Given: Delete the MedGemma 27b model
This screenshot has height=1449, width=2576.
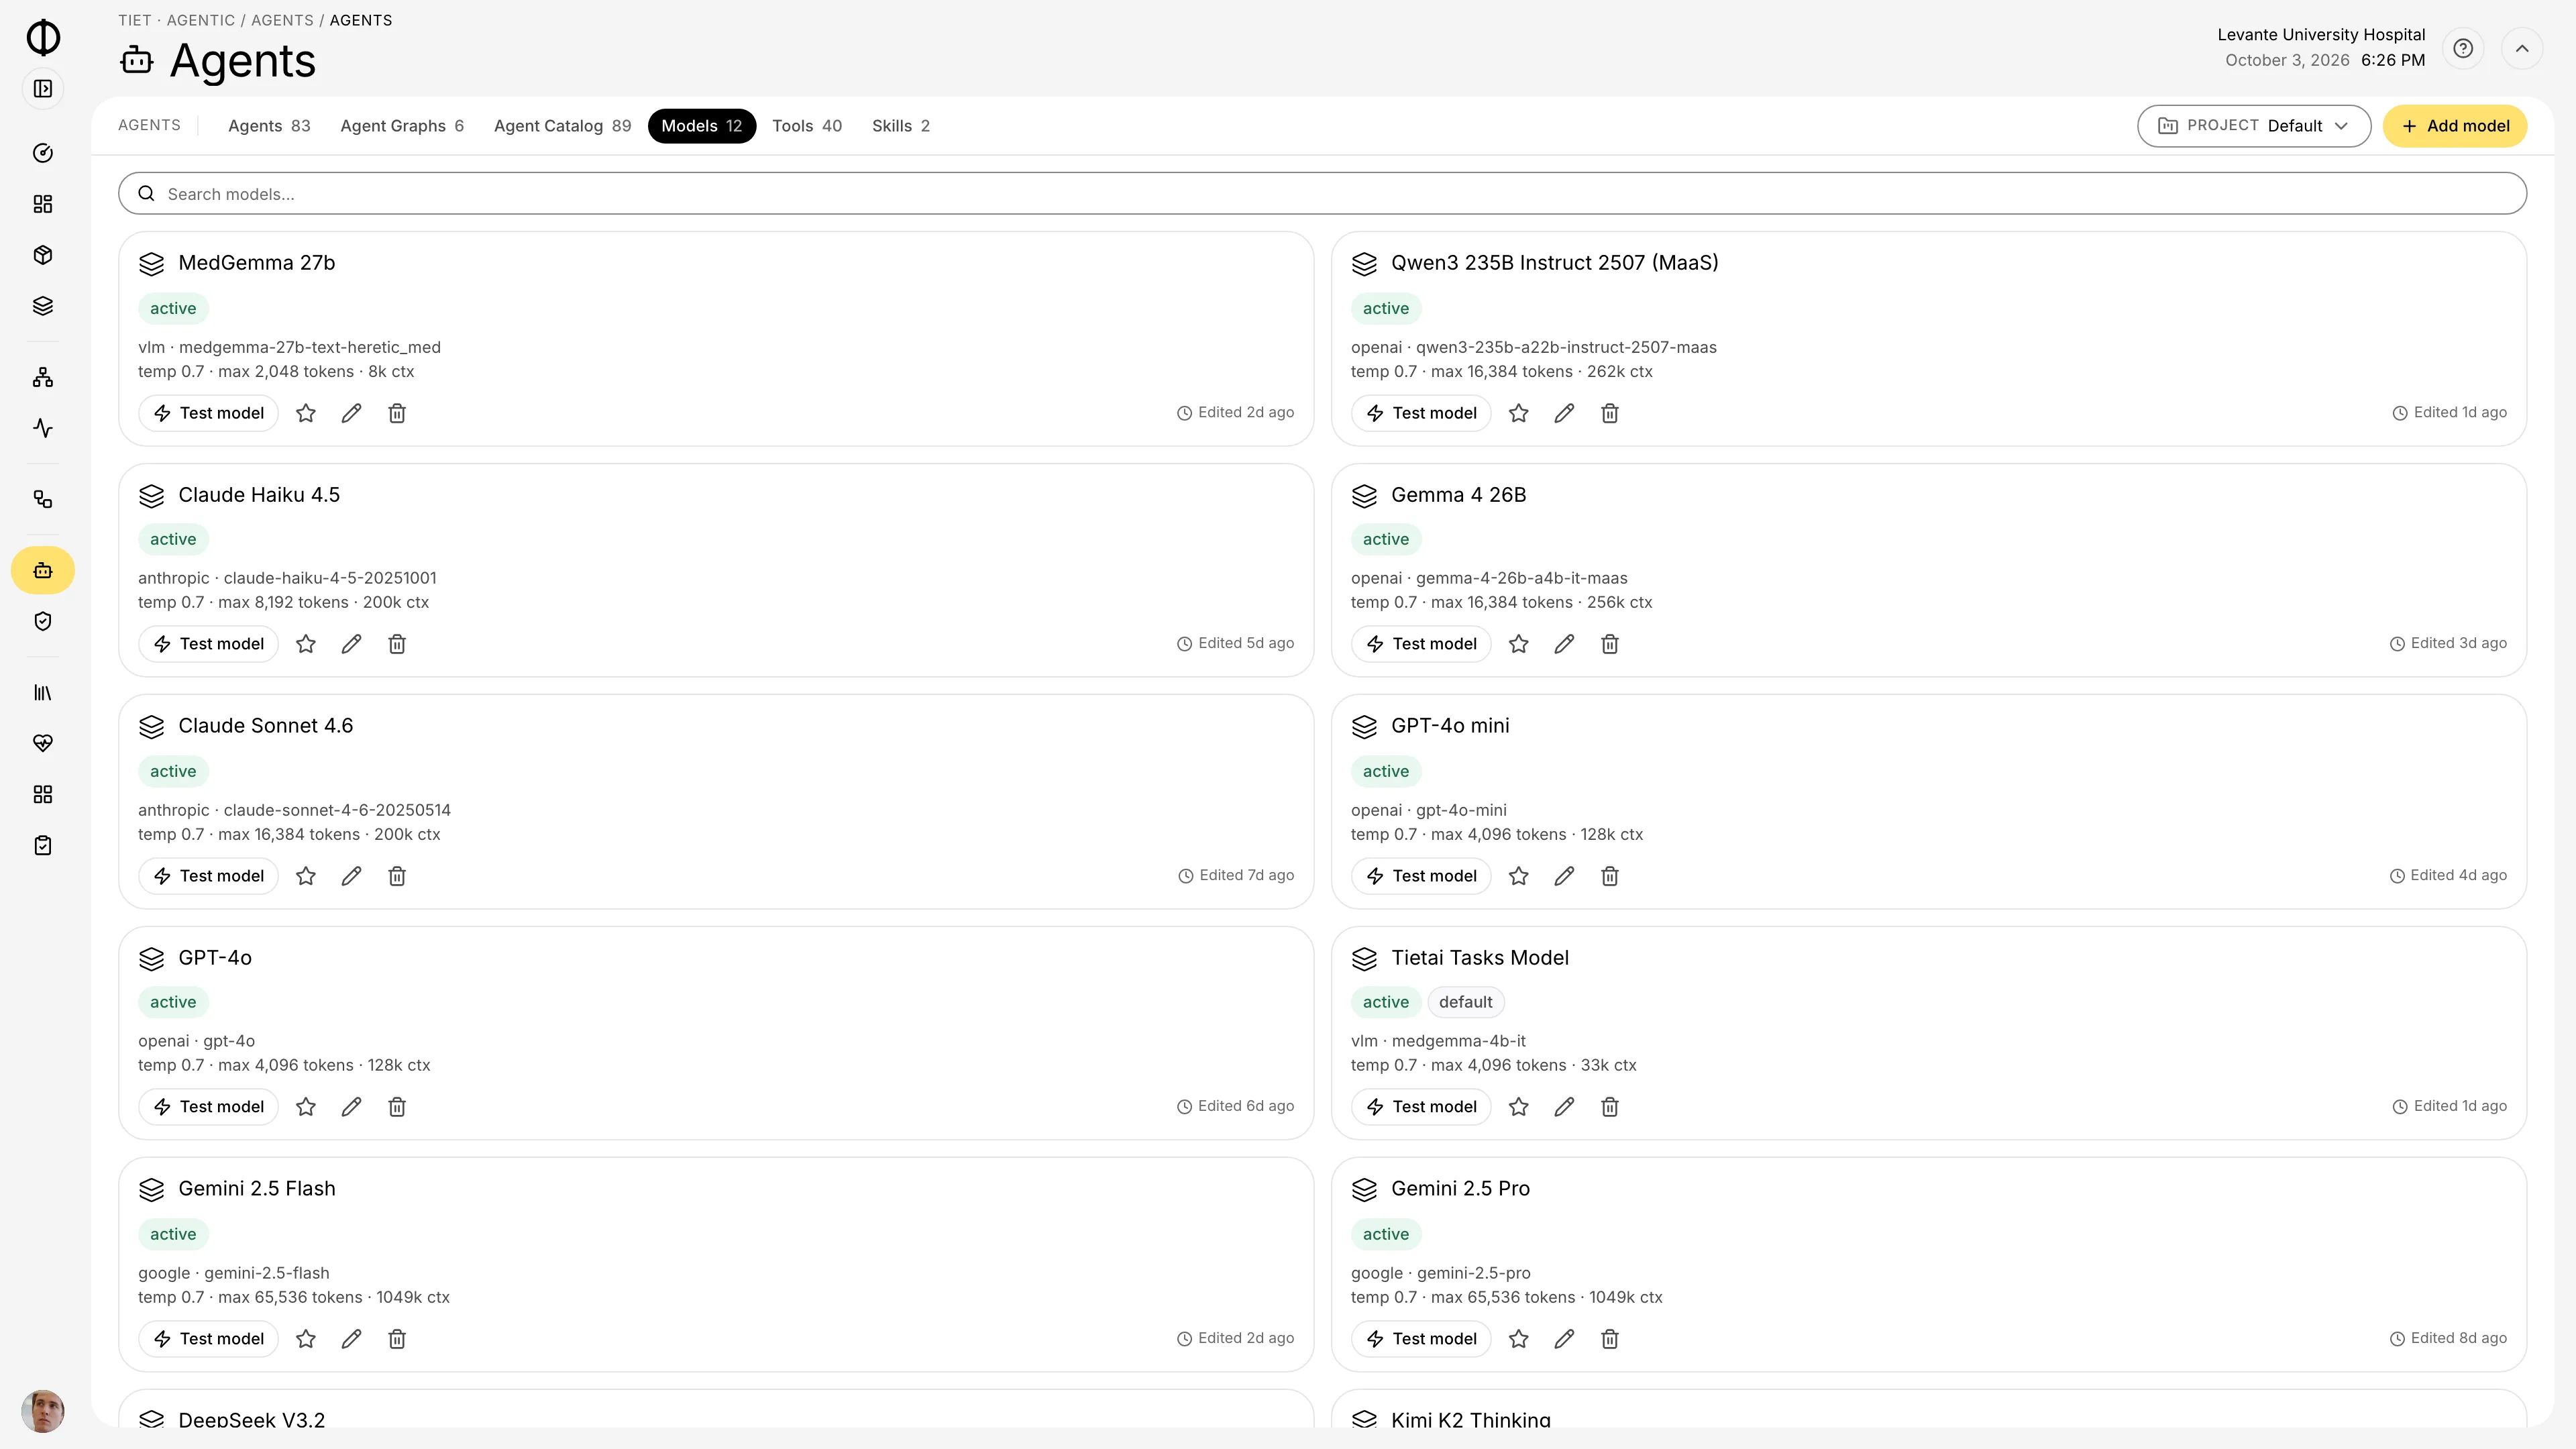Looking at the screenshot, I should [397, 413].
